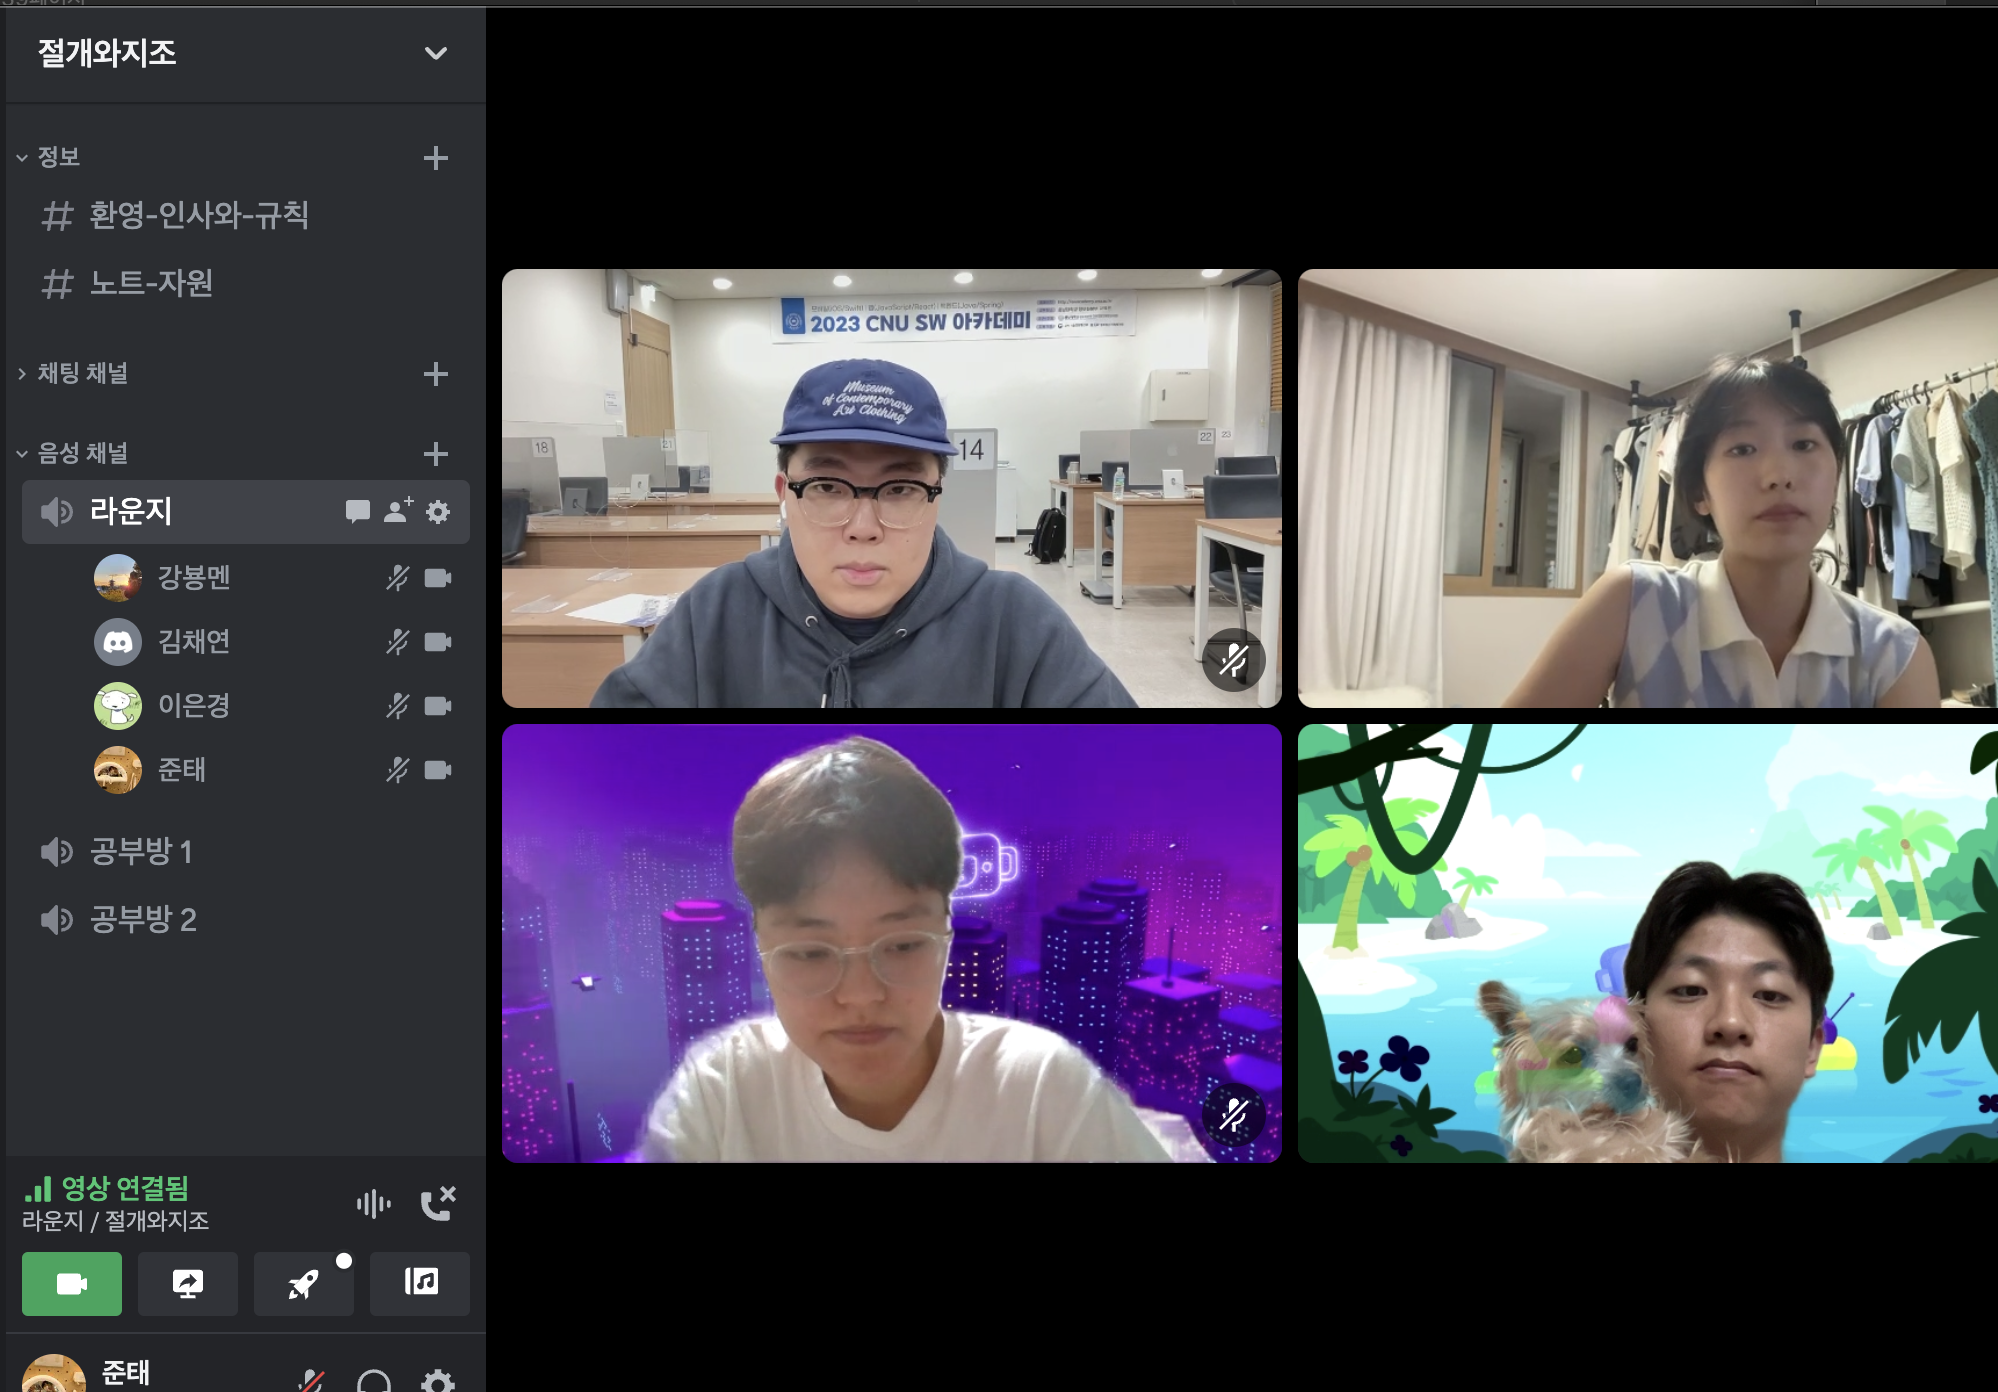Add a channel to the 정보 category
The image size is (1998, 1392).
435,158
